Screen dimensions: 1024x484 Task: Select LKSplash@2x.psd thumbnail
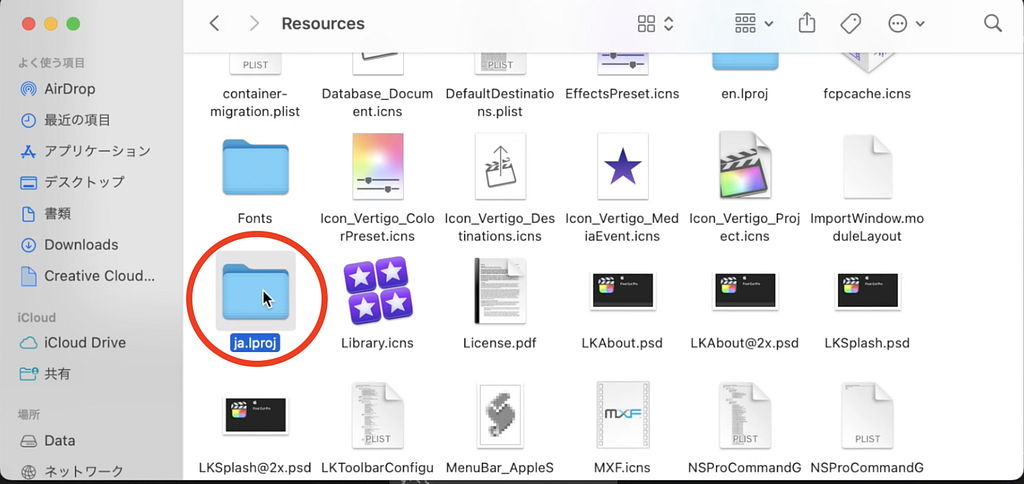[x=255, y=414]
